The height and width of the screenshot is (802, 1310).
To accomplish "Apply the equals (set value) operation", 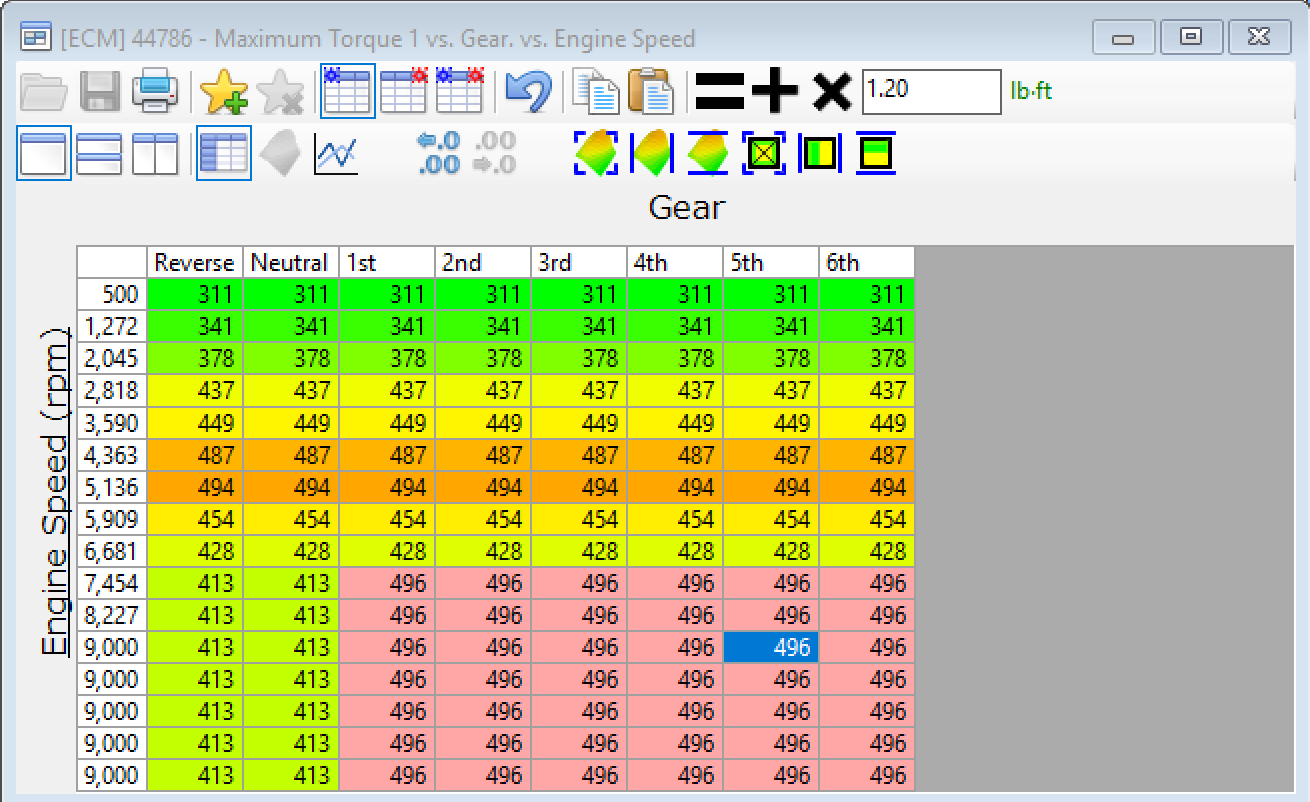I will click(720, 92).
